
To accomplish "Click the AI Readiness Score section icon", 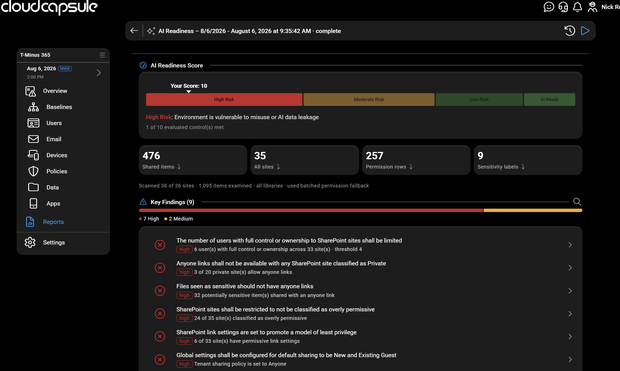I will pos(143,66).
